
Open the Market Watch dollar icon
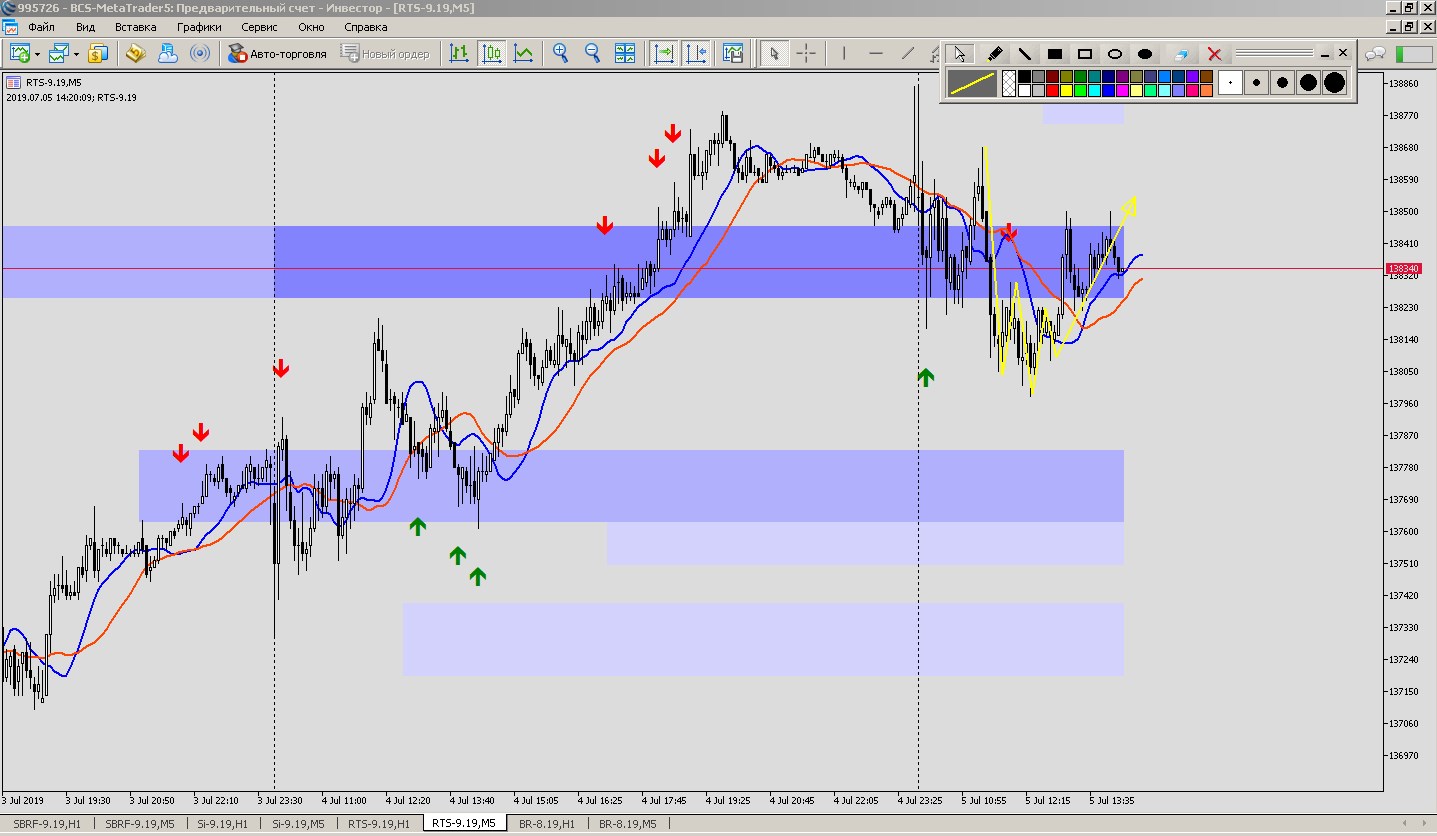(x=98, y=53)
